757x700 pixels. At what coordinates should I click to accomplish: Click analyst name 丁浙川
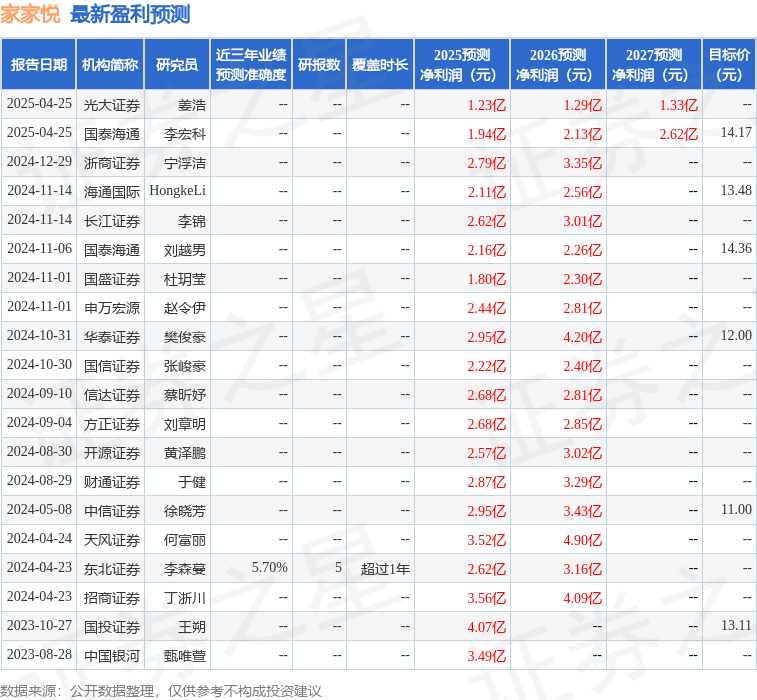click(x=184, y=598)
